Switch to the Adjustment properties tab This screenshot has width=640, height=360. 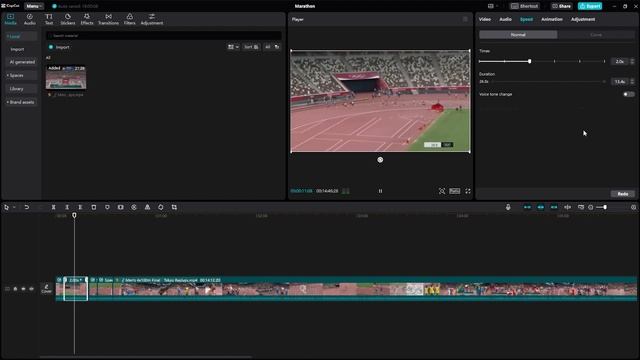583,19
